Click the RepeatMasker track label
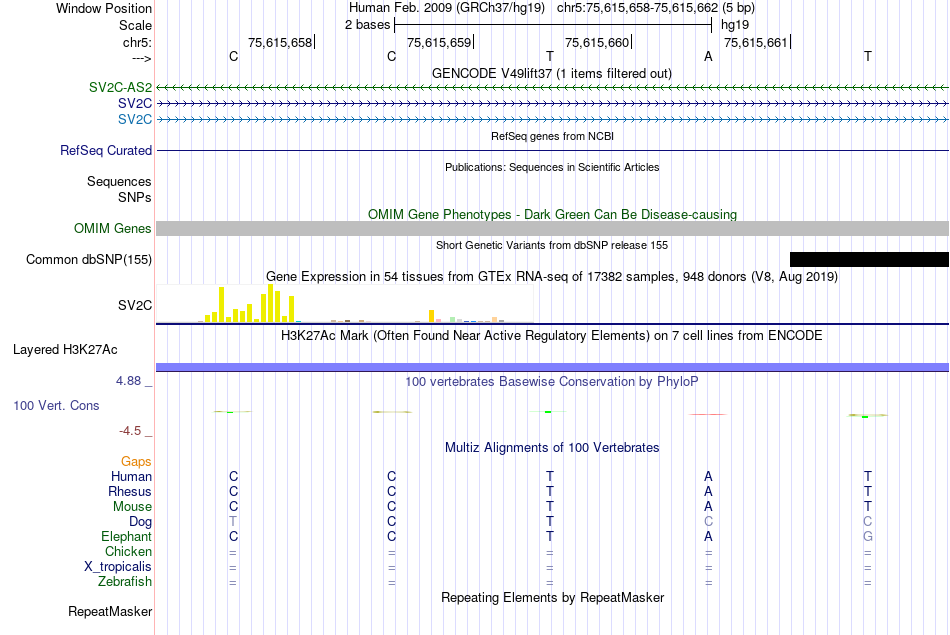 tap(110, 611)
